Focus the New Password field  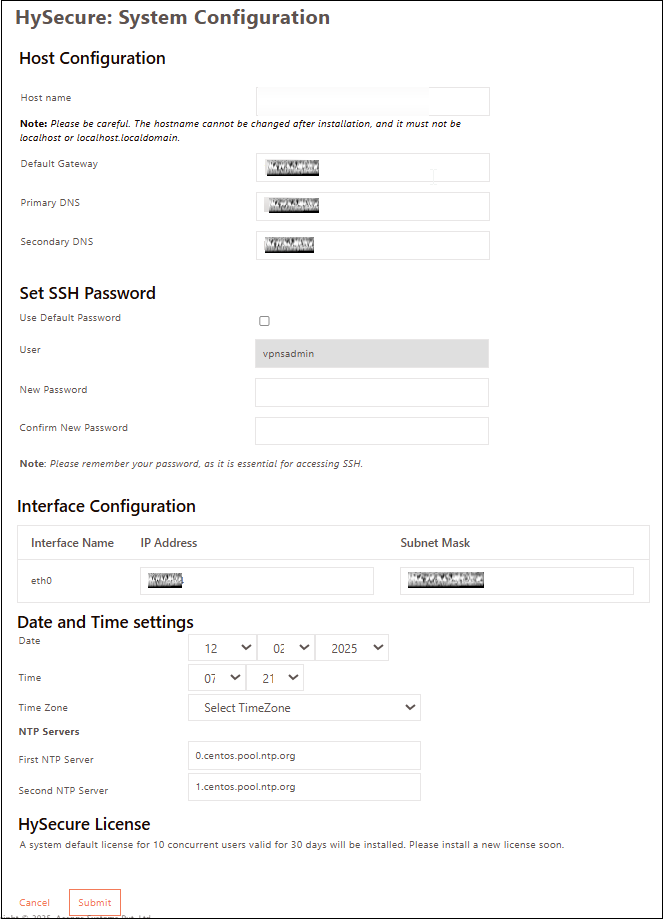click(x=372, y=392)
